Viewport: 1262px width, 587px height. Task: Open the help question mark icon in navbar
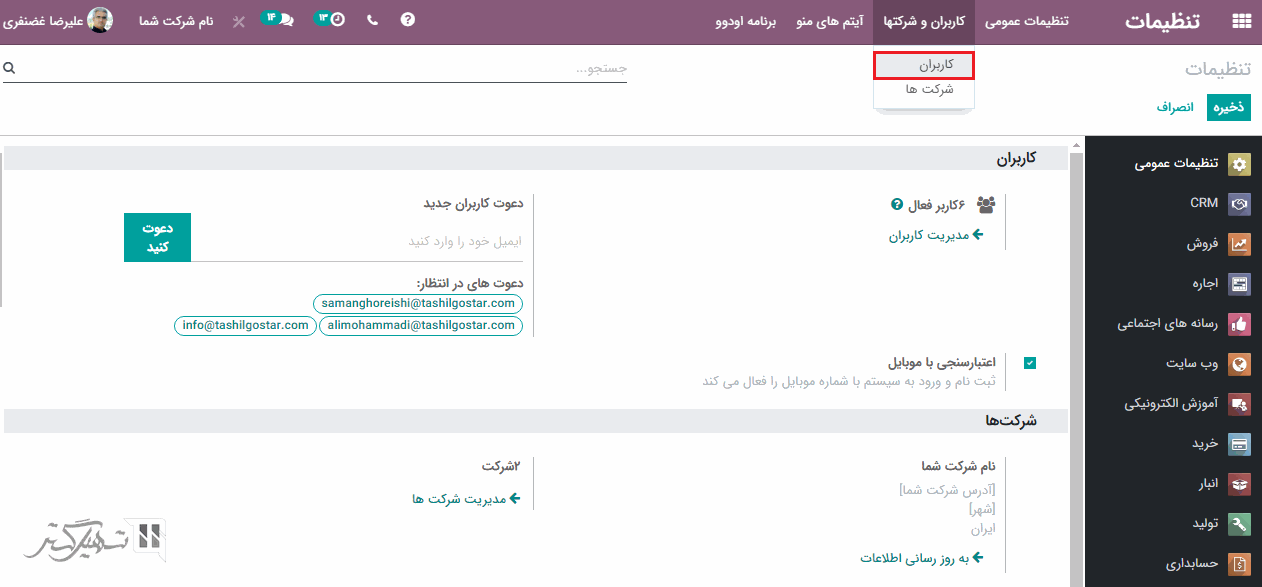click(x=407, y=20)
